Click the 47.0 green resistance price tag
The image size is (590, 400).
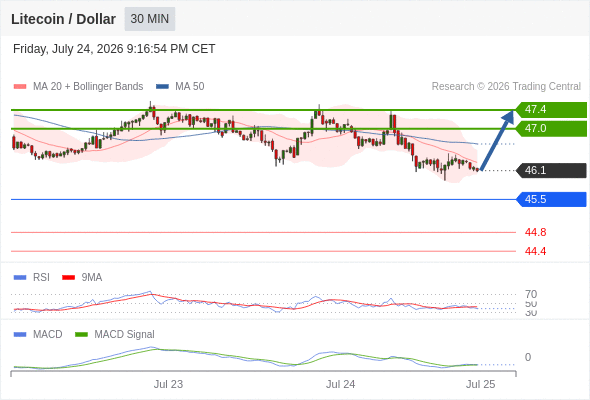551,129
